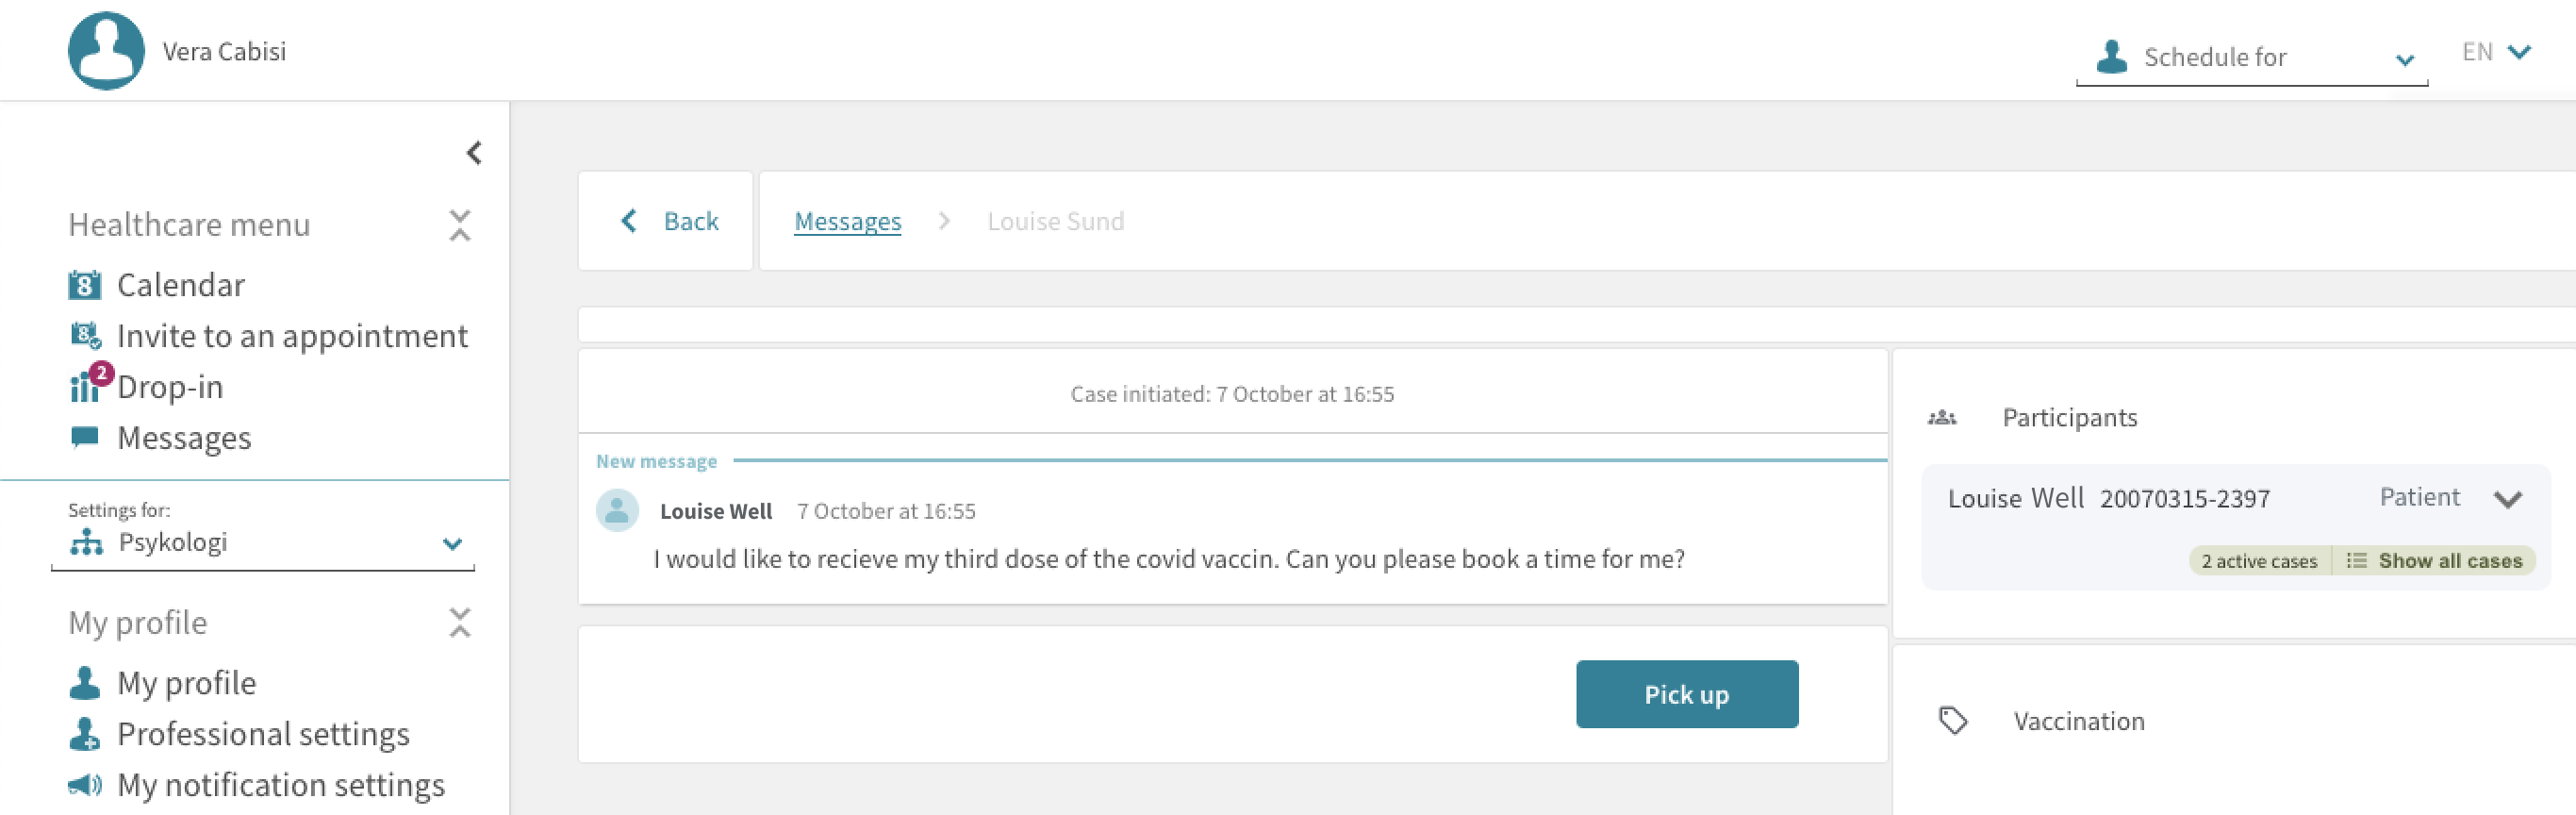Screen dimensions: 2576x815
Task: Open the EN language selector
Action: pos(2496,52)
